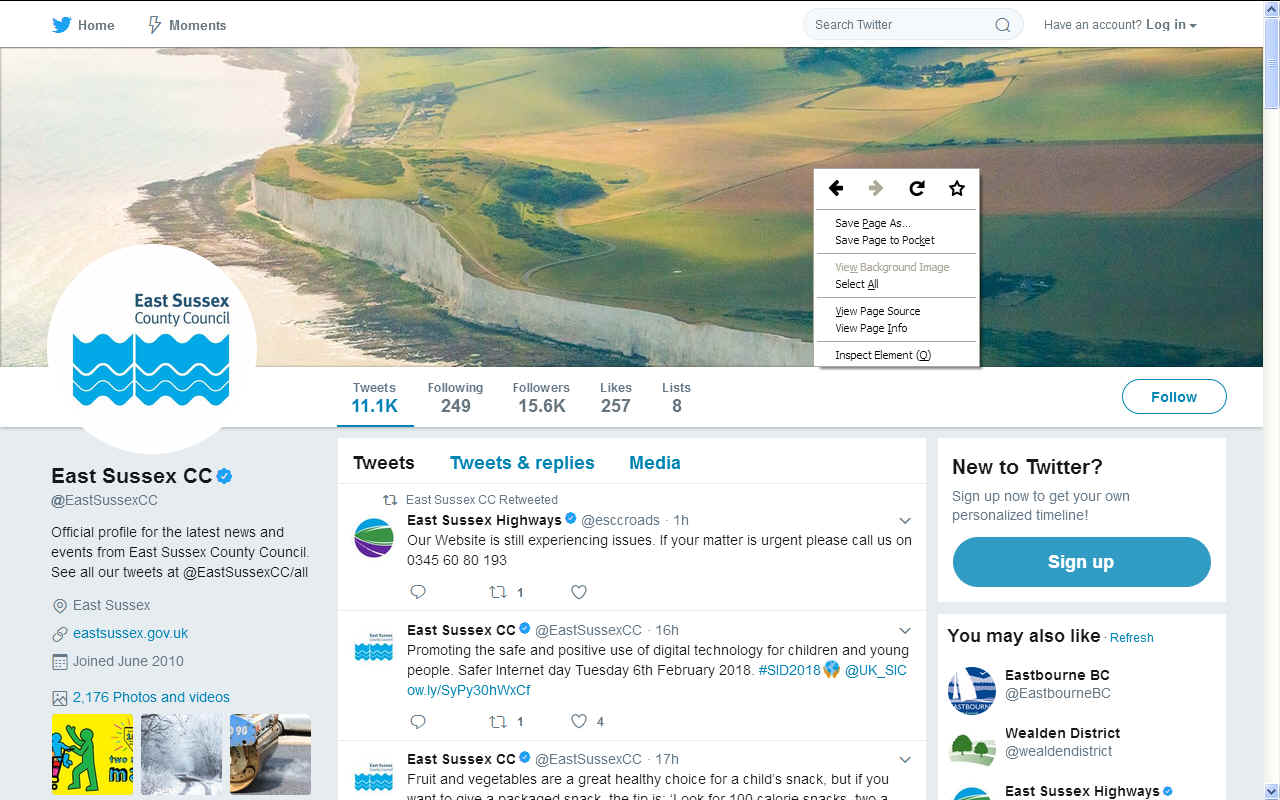The width and height of the screenshot is (1280, 800).
Task: Click the @UK_SIC mention
Action: pos(876,670)
